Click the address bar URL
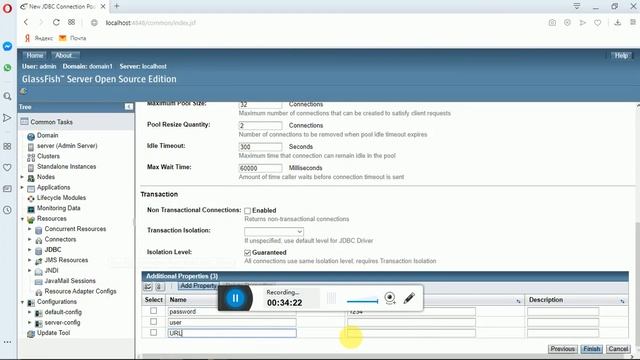 click(150, 23)
